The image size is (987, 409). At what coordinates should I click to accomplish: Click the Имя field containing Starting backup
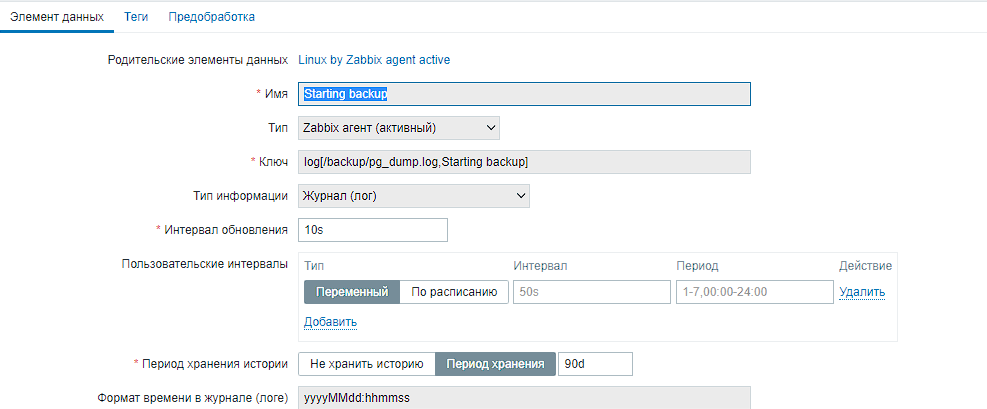click(x=524, y=93)
